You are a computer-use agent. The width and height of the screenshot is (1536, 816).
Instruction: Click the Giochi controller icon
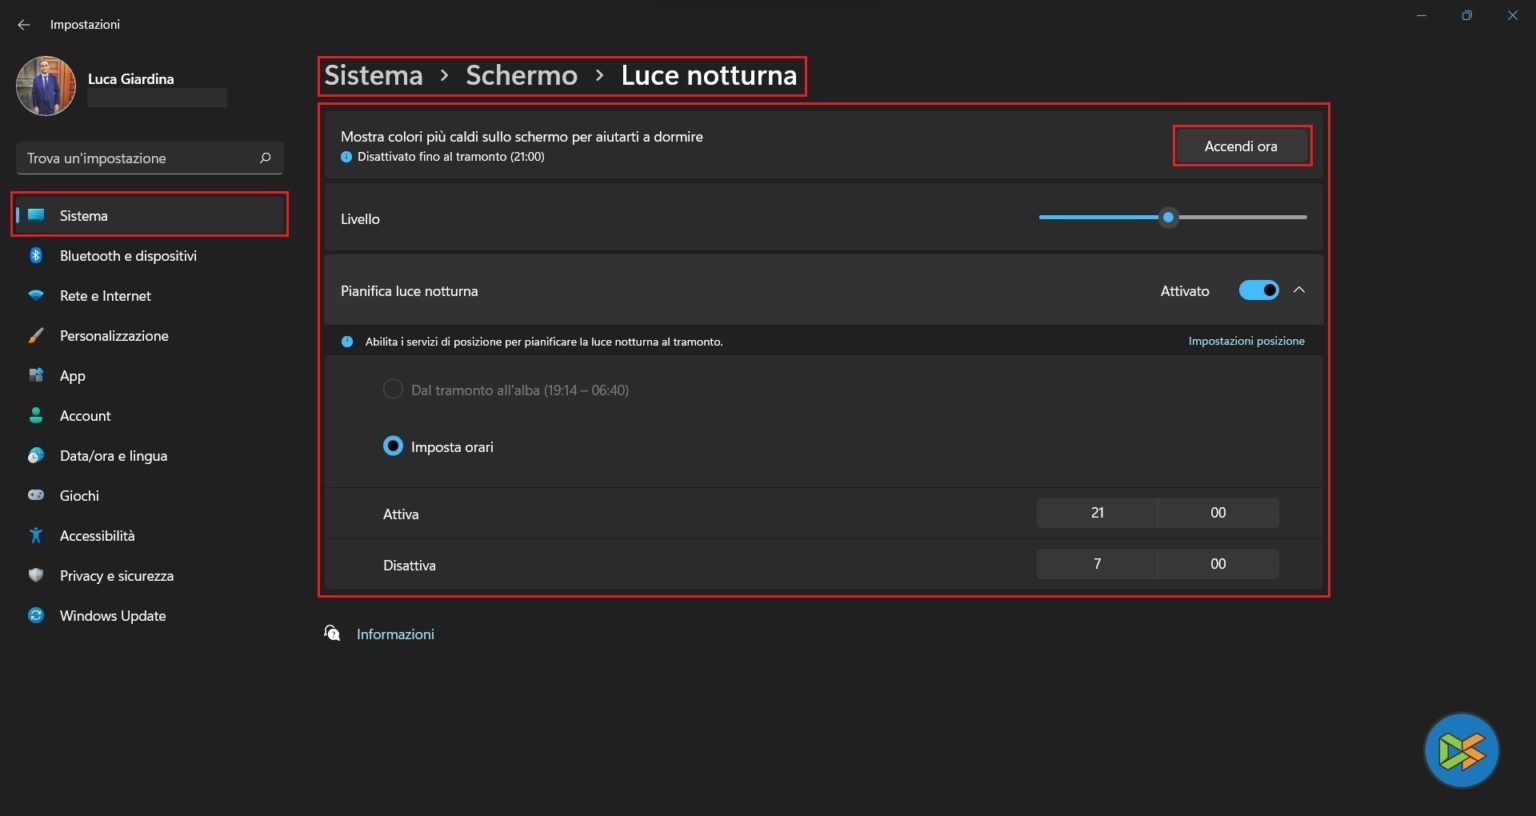point(36,496)
